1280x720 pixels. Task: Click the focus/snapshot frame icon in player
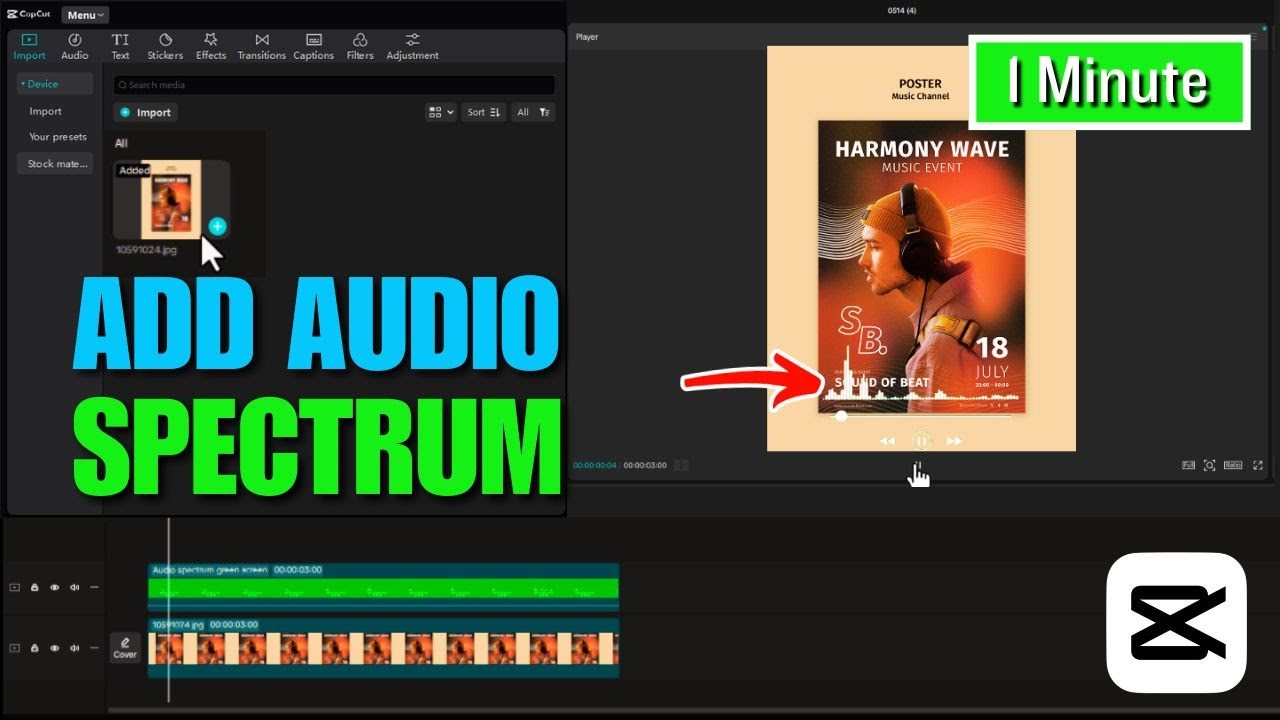1210,465
